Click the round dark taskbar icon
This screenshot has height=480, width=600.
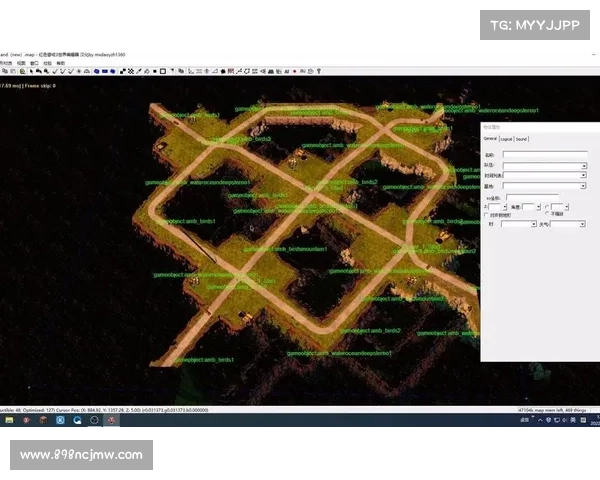click(95, 420)
